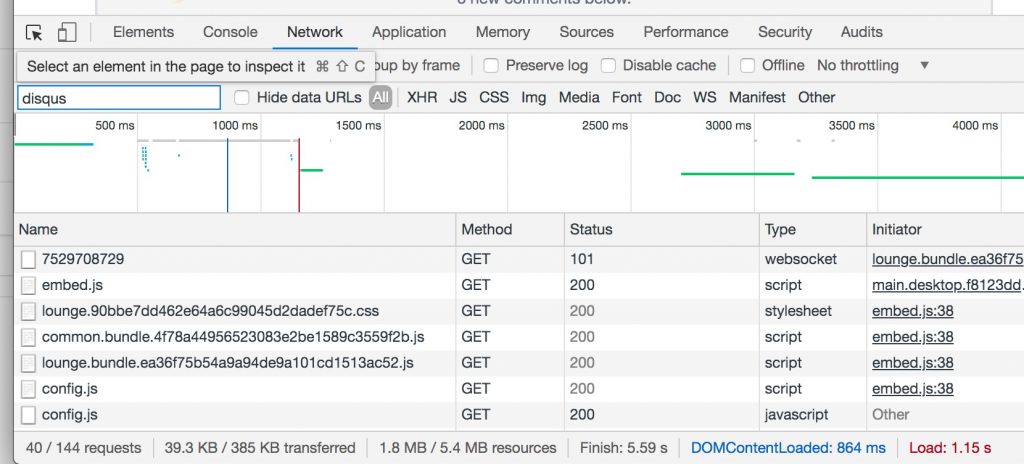Open the lounge.bundle.ea36f75 initiator link
Viewport: 1024px width, 464px height.
pyautogui.click(x=948, y=259)
